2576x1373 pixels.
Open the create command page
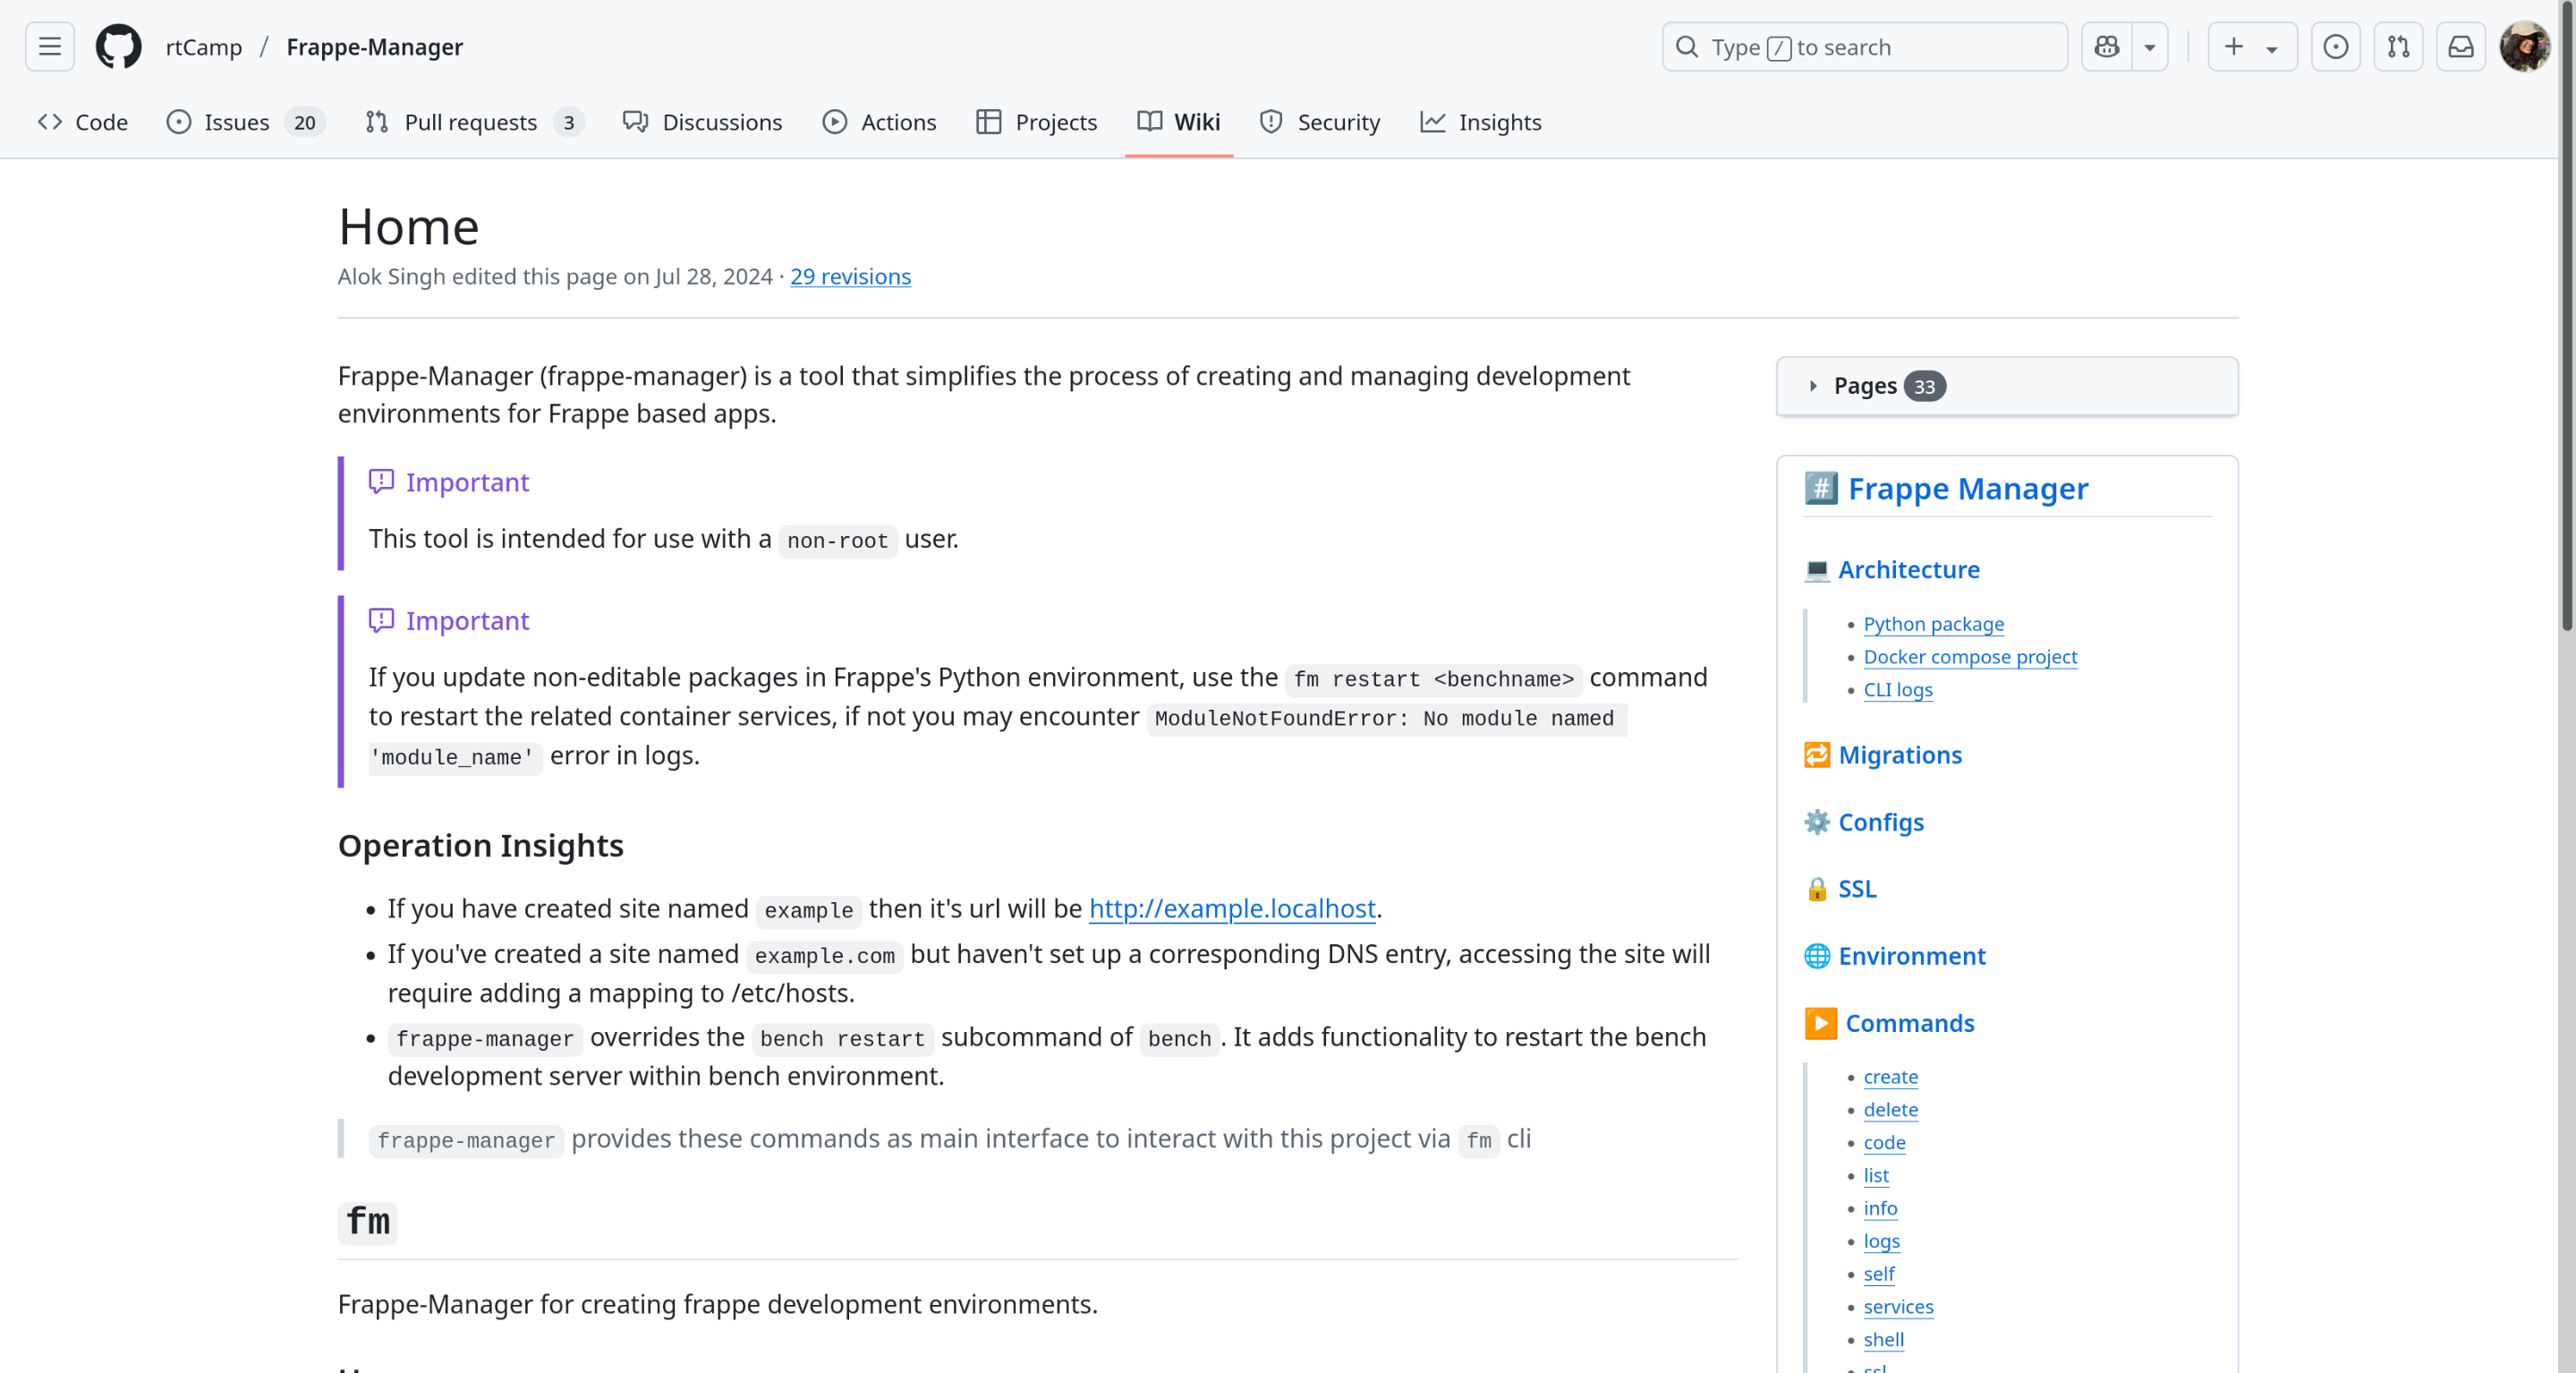pos(1890,1077)
